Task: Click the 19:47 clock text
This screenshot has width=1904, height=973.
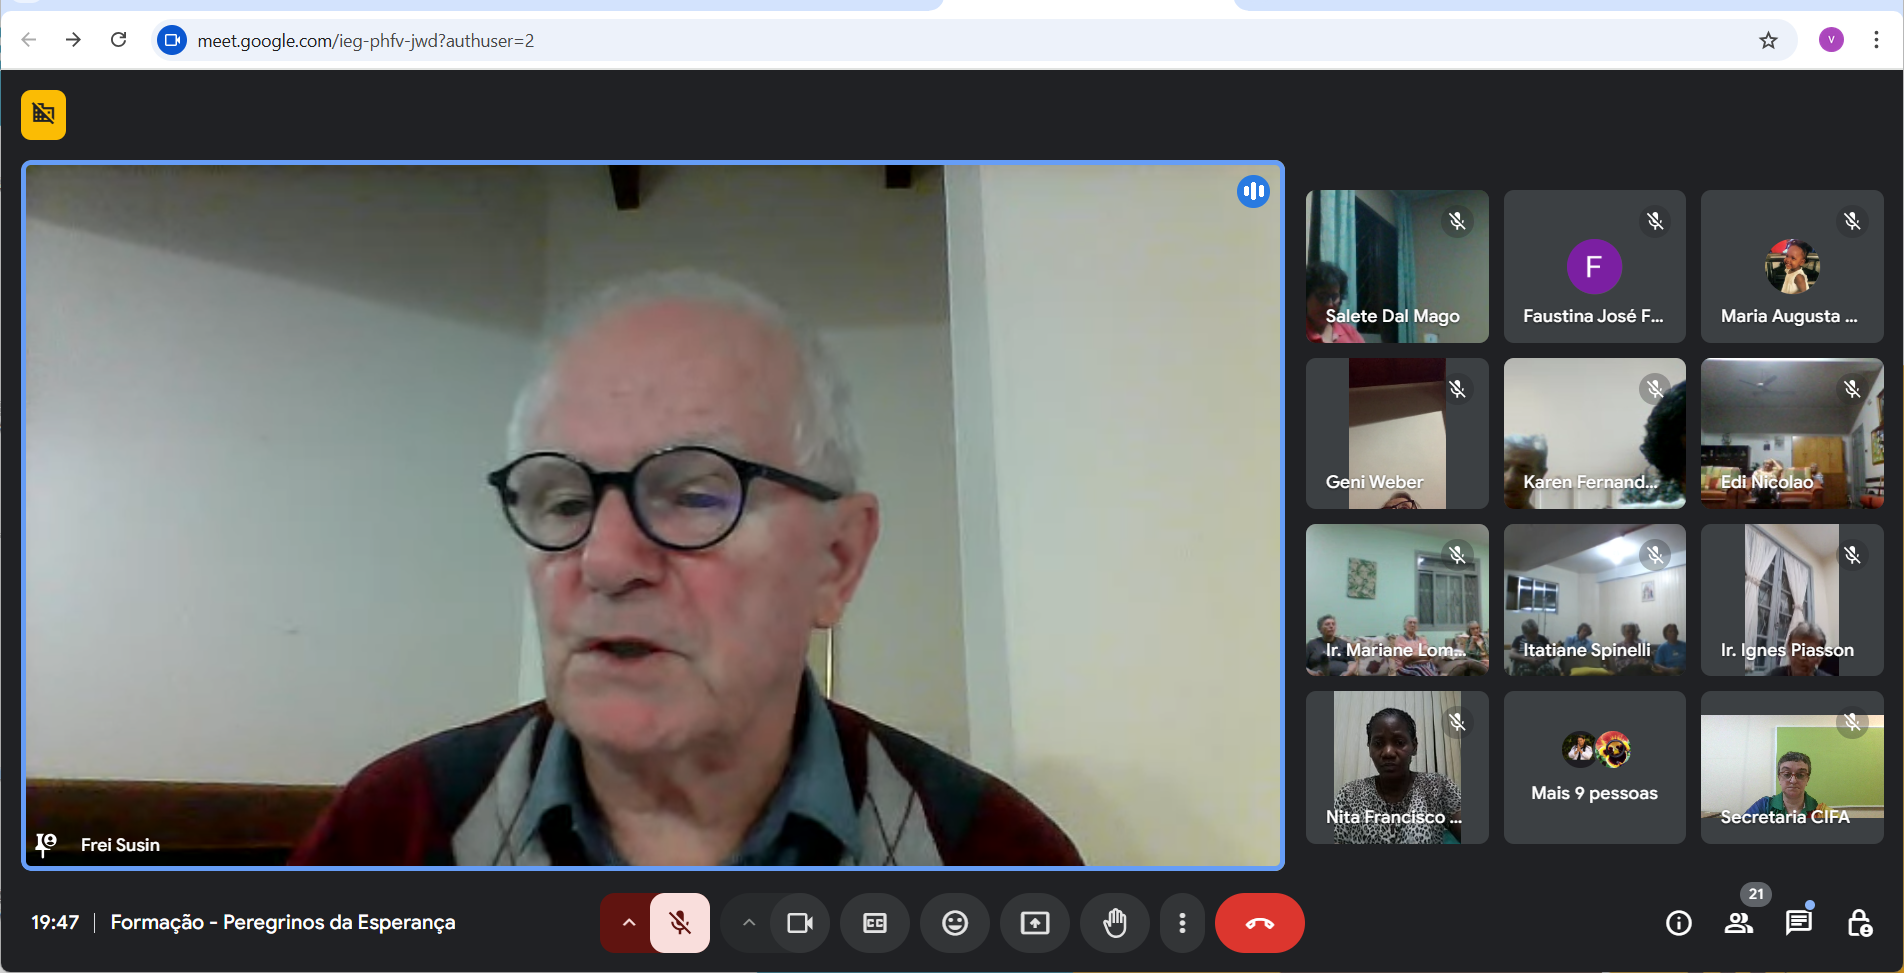Action: (x=55, y=922)
